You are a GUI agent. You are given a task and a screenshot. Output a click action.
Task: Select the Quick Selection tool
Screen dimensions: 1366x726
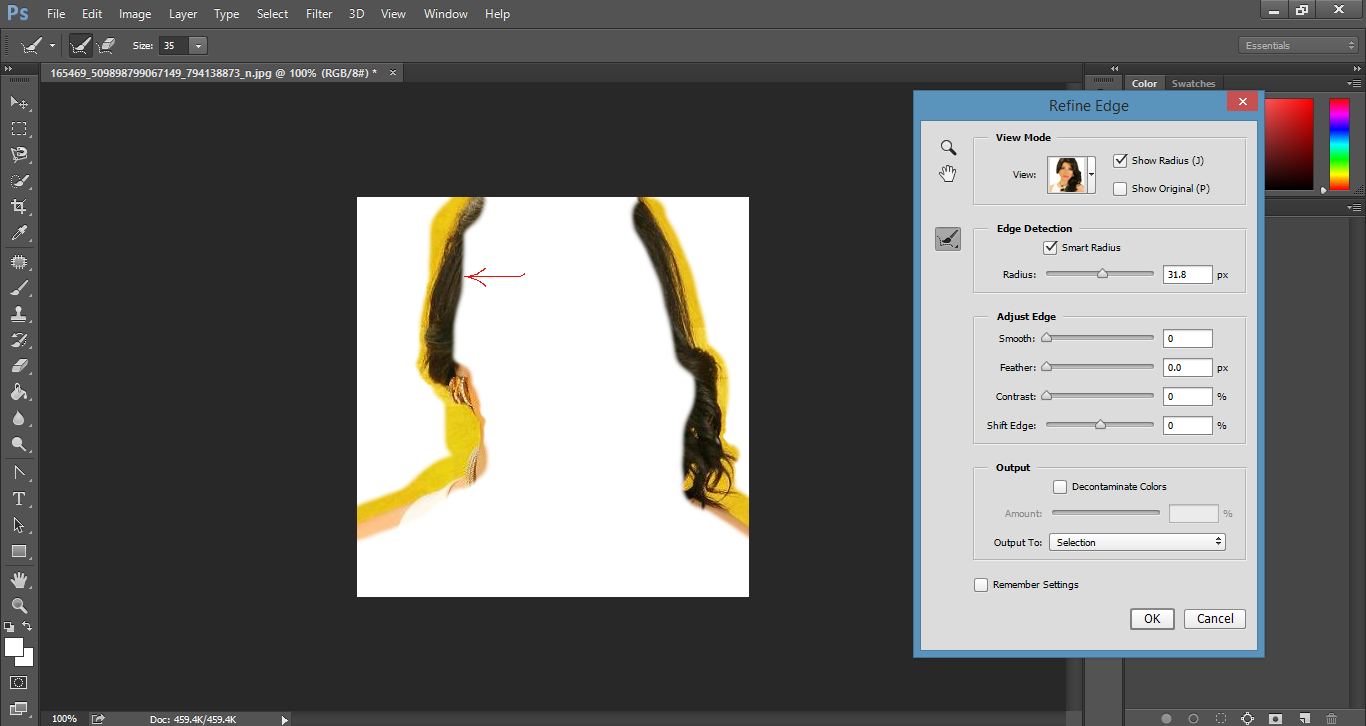coord(19,181)
